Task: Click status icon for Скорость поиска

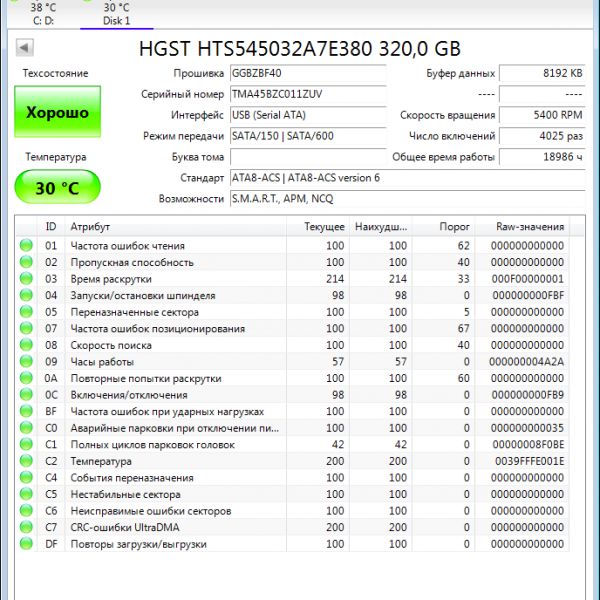Action: coord(26,345)
